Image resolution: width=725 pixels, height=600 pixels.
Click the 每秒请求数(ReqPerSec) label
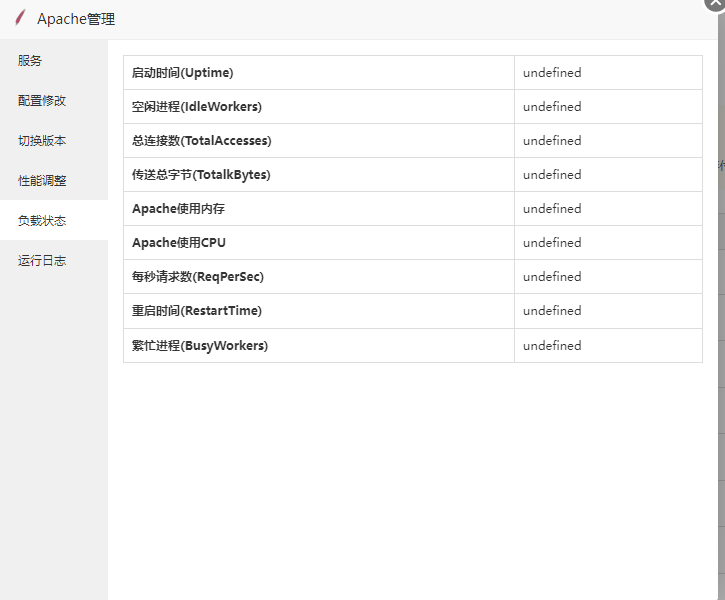coord(197,276)
